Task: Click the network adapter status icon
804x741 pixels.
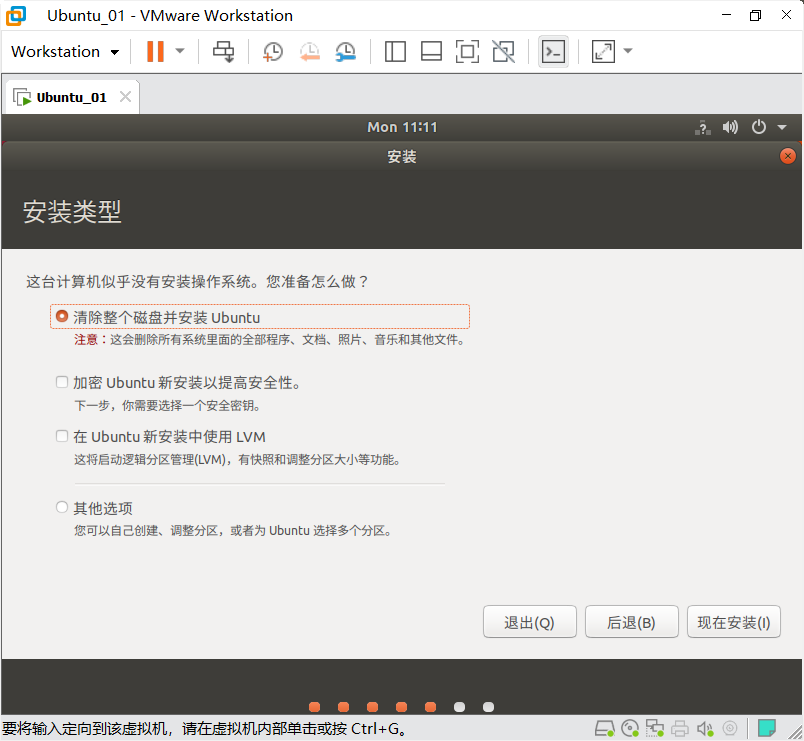Action: pos(654,728)
